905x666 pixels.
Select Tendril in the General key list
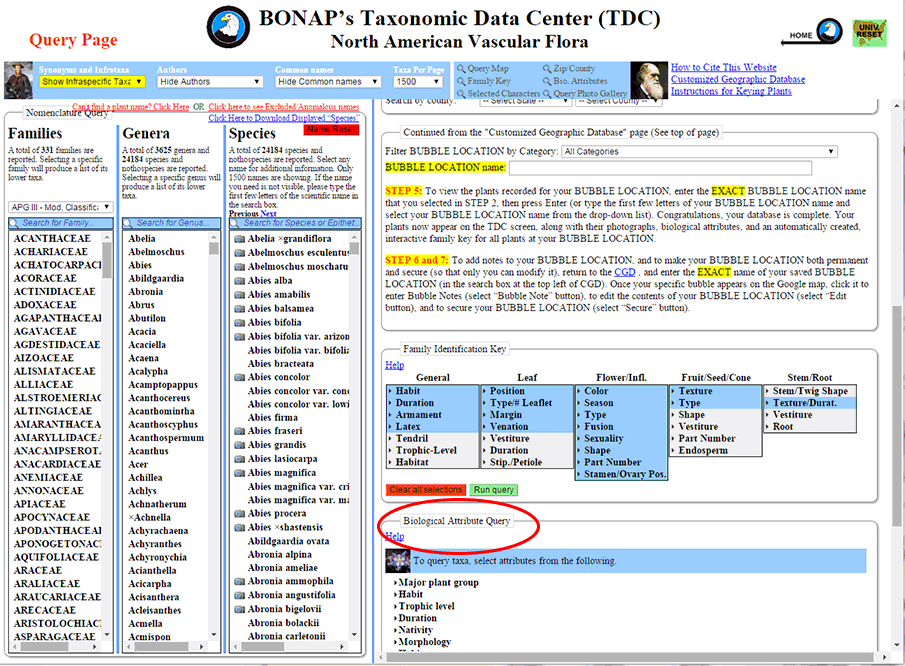click(x=411, y=438)
